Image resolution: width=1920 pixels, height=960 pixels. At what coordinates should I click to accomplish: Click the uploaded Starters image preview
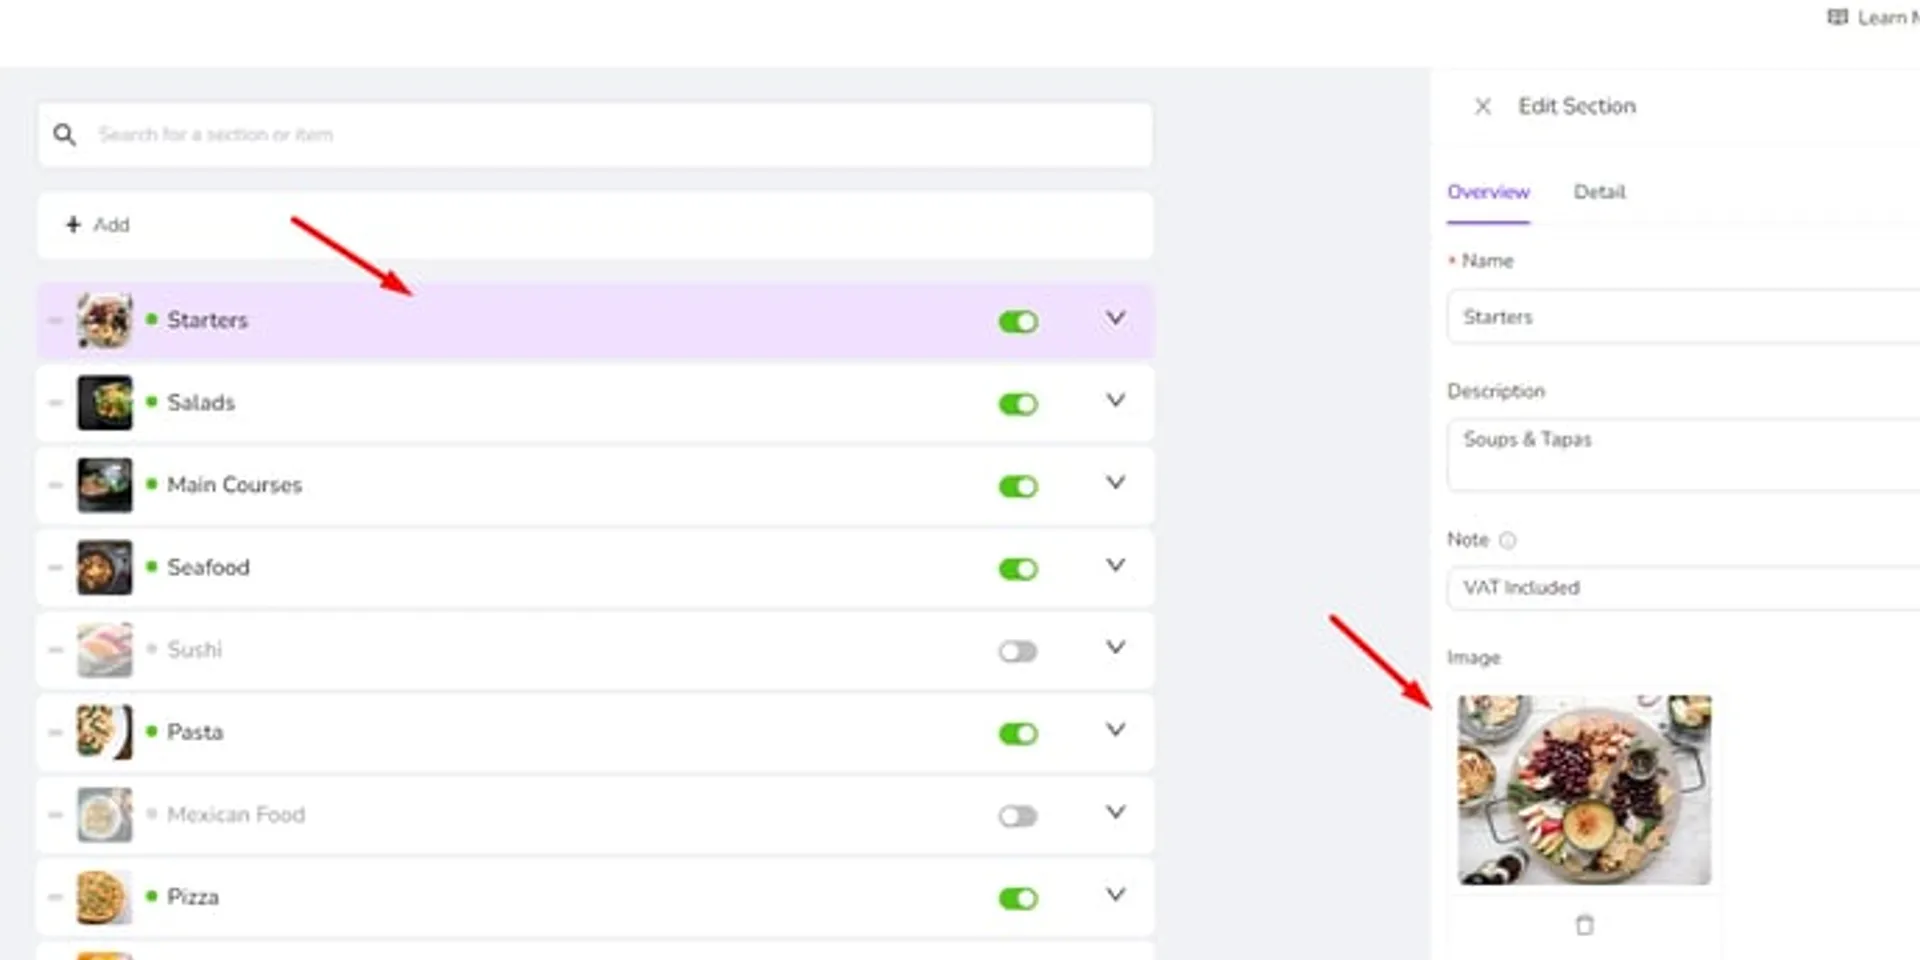coord(1584,790)
